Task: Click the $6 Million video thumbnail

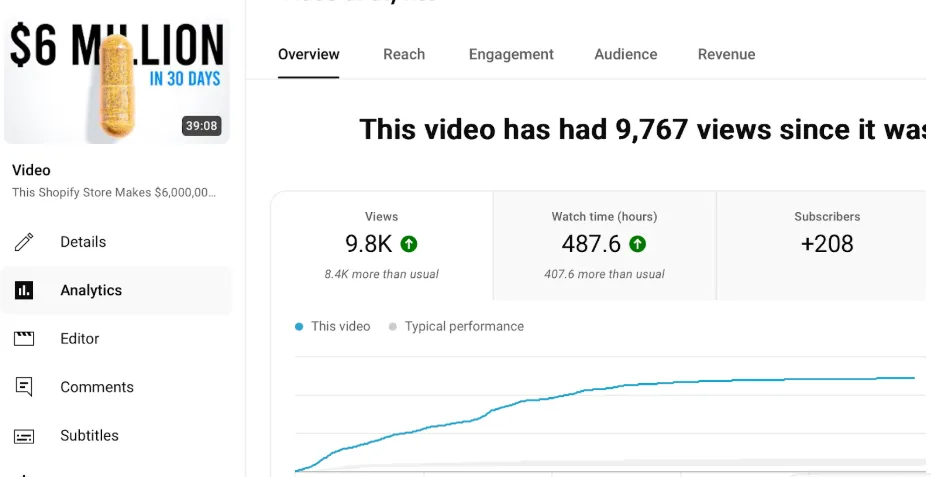Action: click(x=116, y=80)
